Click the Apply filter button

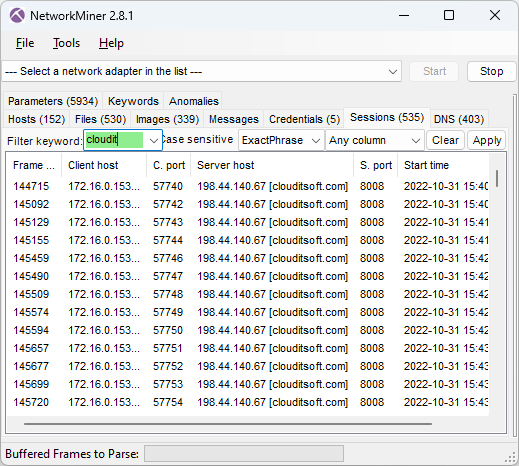click(487, 140)
